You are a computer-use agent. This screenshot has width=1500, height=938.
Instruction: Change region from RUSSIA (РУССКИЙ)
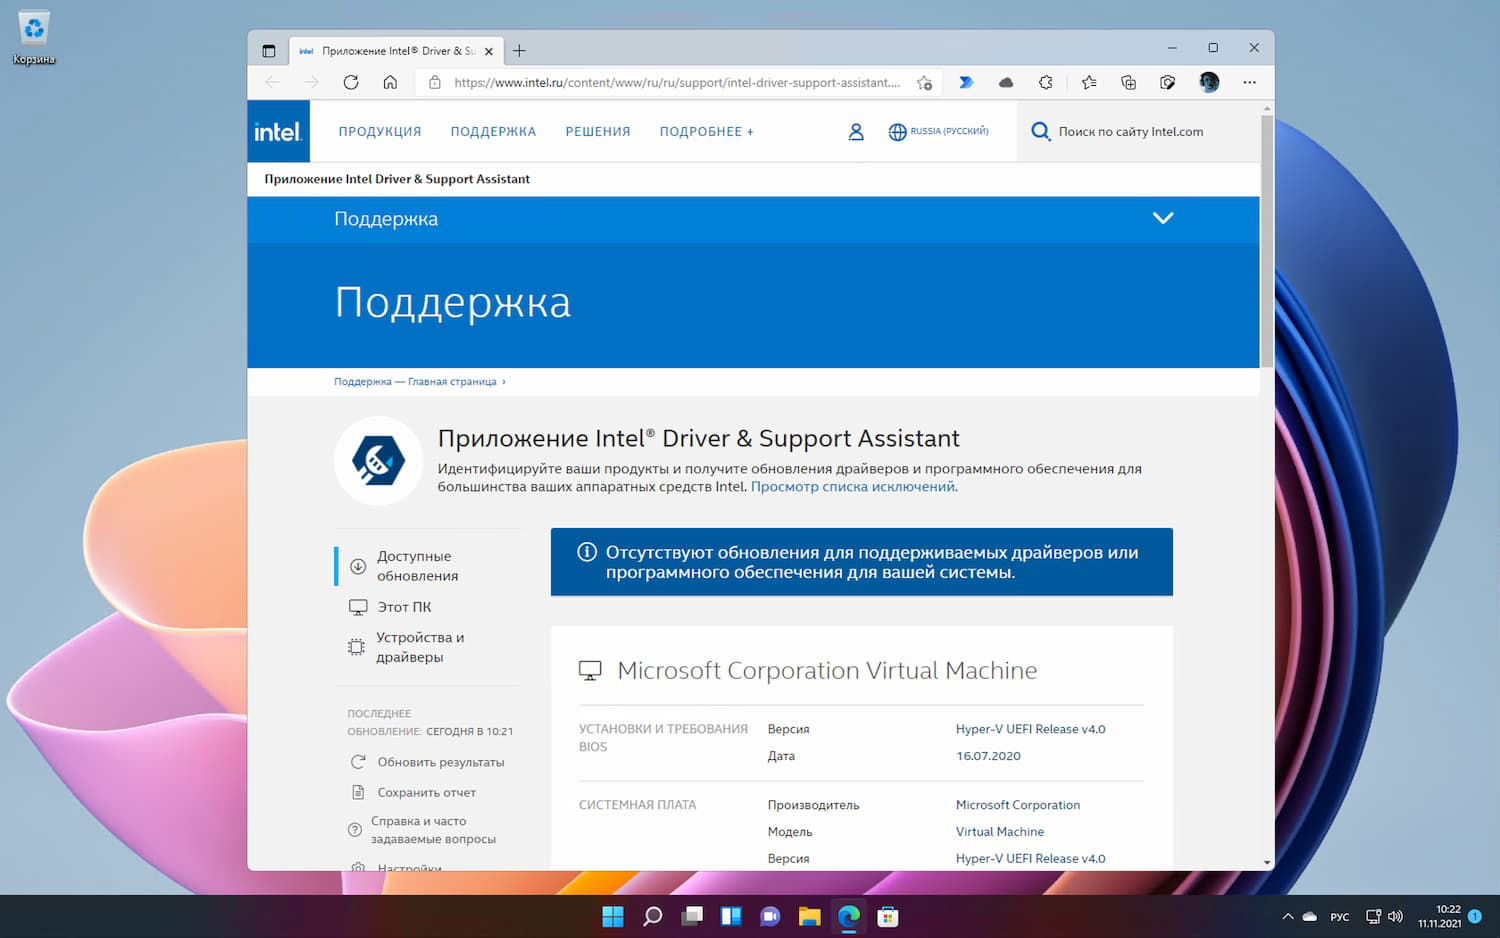[x=938, y=132]
